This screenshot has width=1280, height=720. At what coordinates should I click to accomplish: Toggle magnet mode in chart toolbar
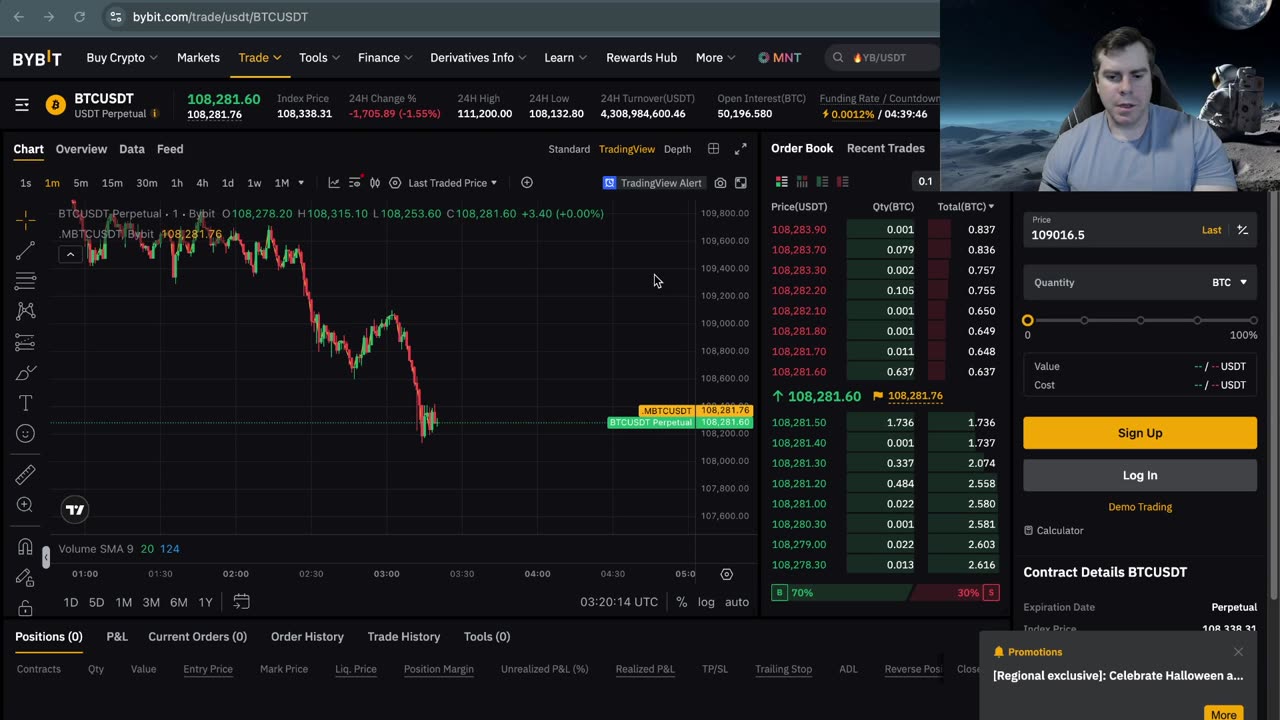(26, 547)
